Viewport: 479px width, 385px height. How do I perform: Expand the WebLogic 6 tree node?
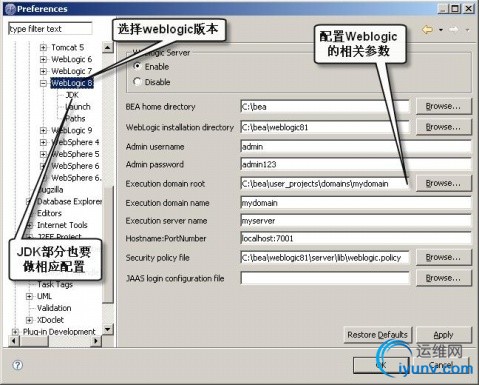(x=43, y=59)
